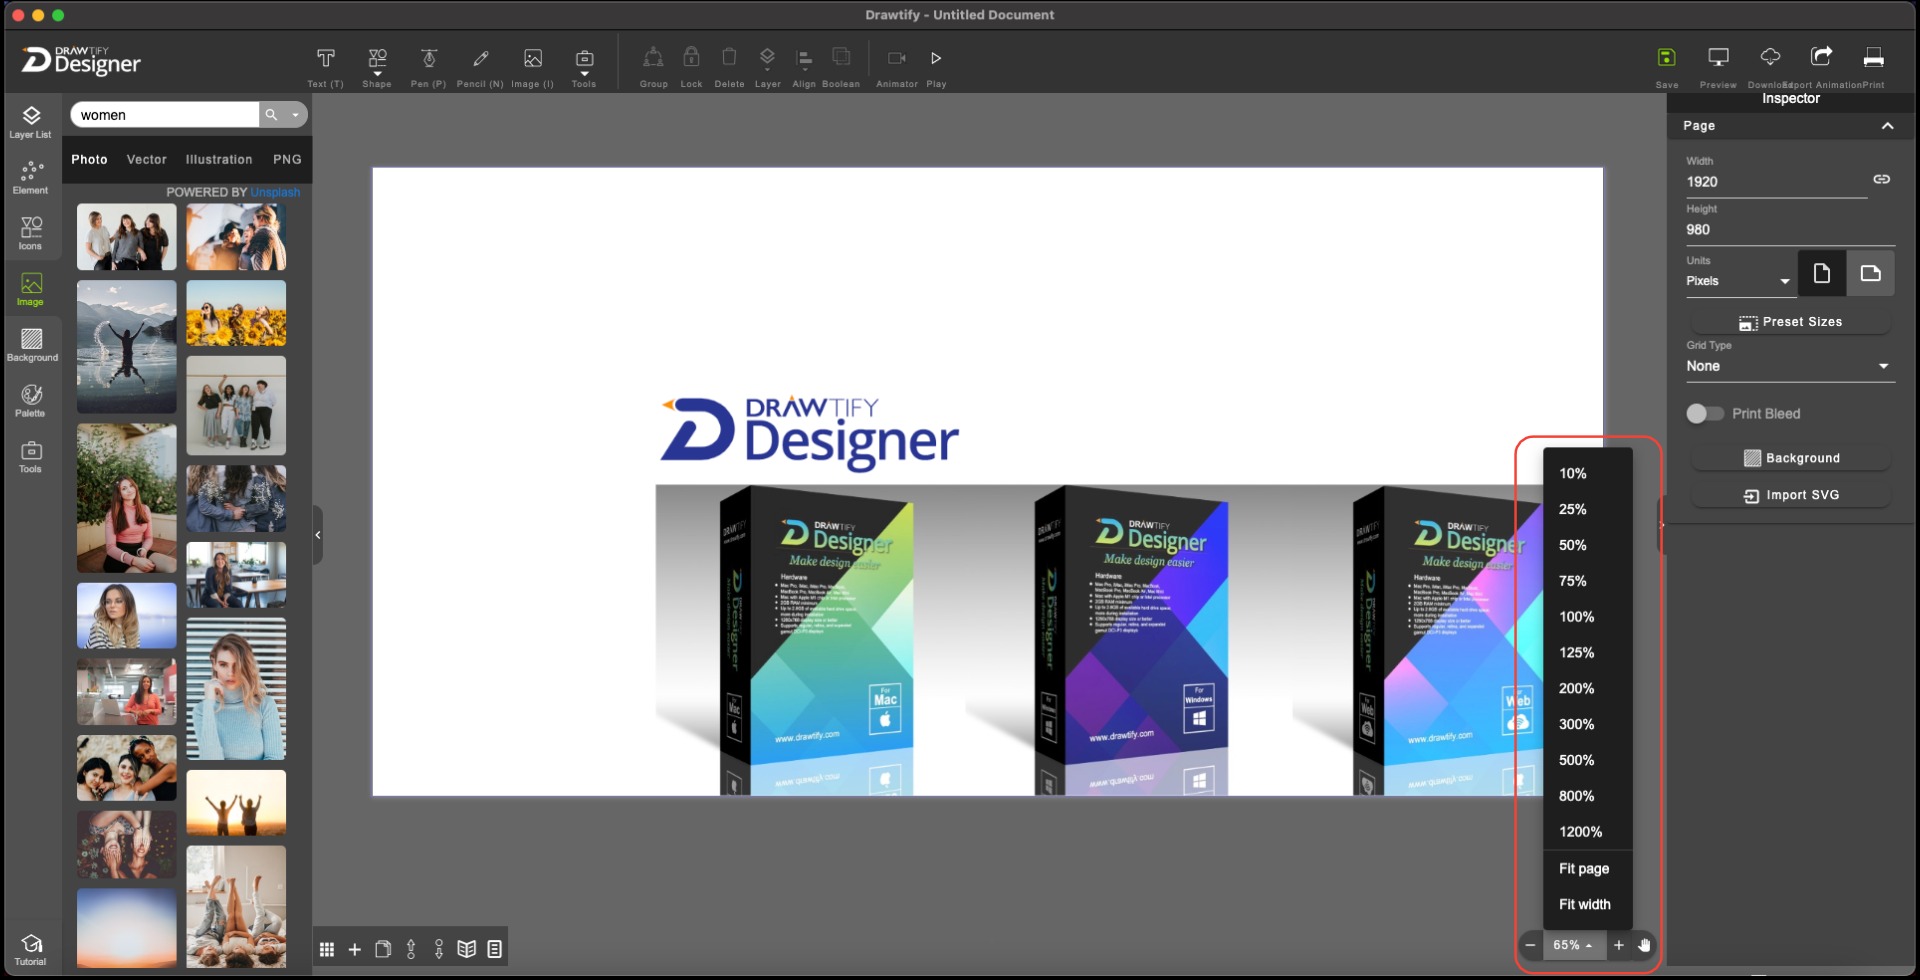Click the Delete trash icon
This screenshot has width=1920, height=980.
pyautogui.click(x=729, y=66)
